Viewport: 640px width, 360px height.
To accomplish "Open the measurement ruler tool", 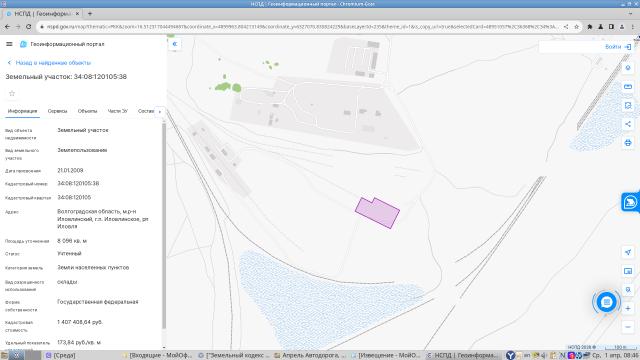I will pyautogui.click(x=628, y=87).
